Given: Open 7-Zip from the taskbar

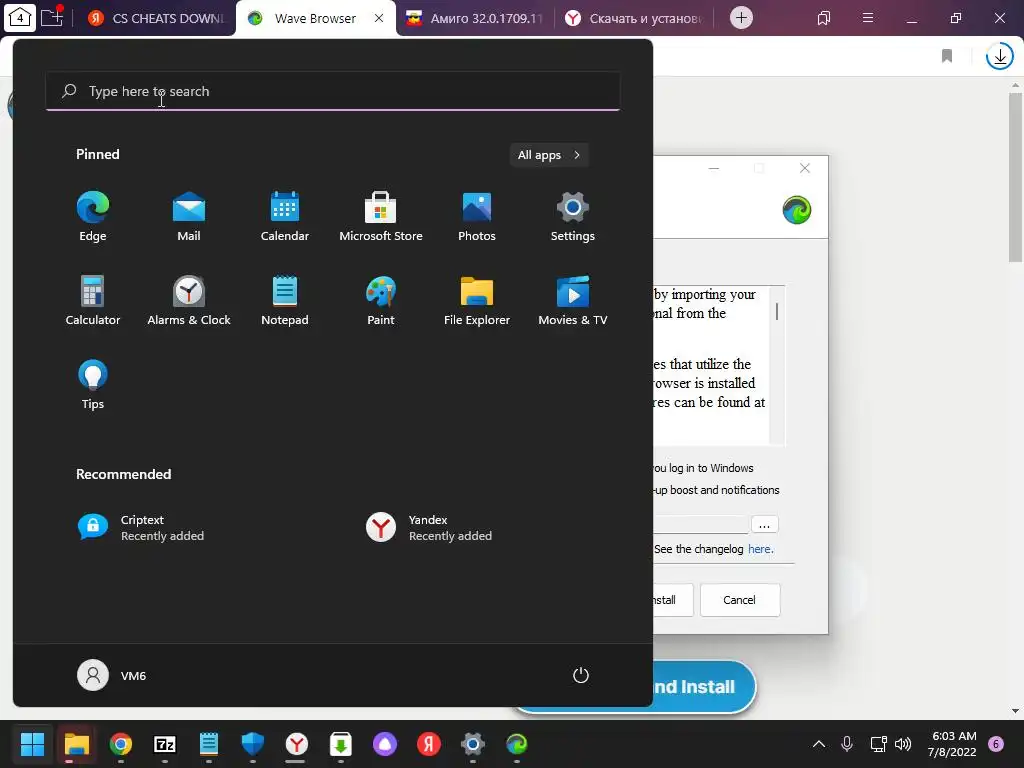Looking at the screenshot, I should pos(165,744).
